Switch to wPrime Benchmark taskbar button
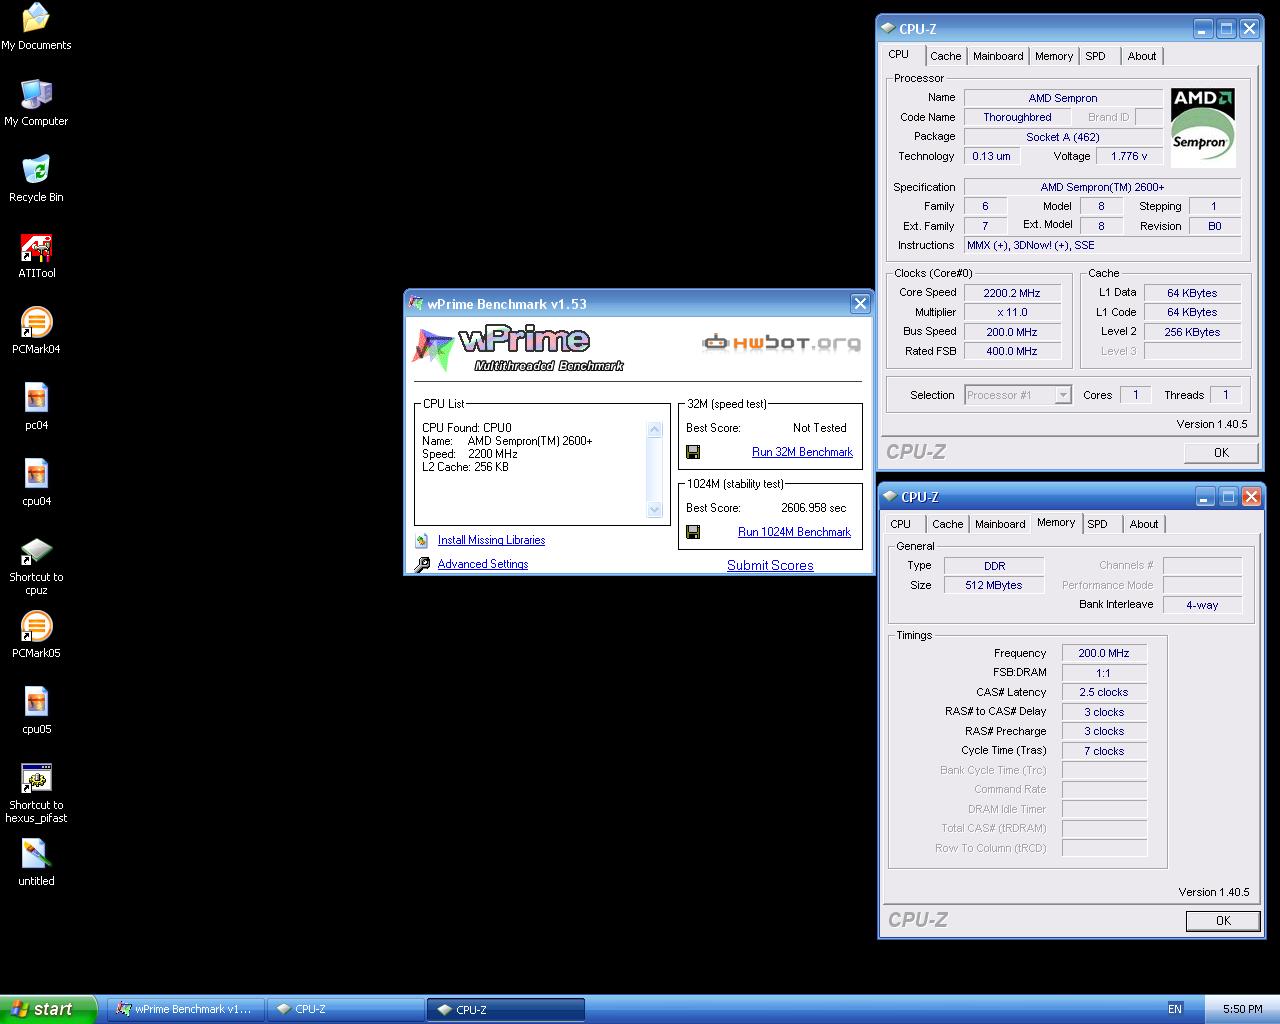 [x=184, y=1009]
